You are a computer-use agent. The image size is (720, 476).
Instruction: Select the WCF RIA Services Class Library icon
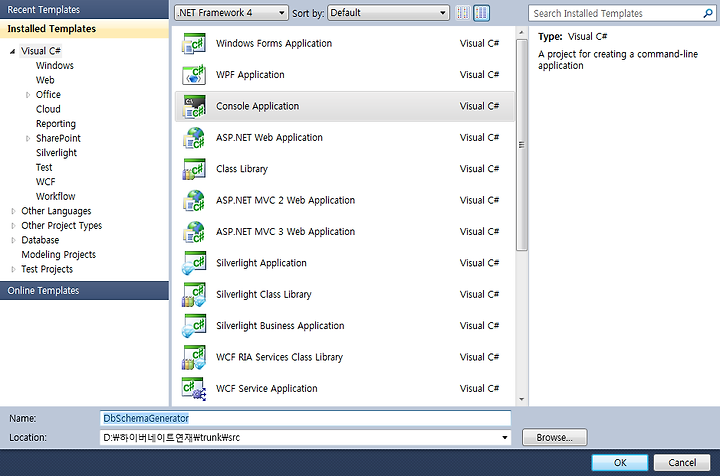tap(194, 358)
